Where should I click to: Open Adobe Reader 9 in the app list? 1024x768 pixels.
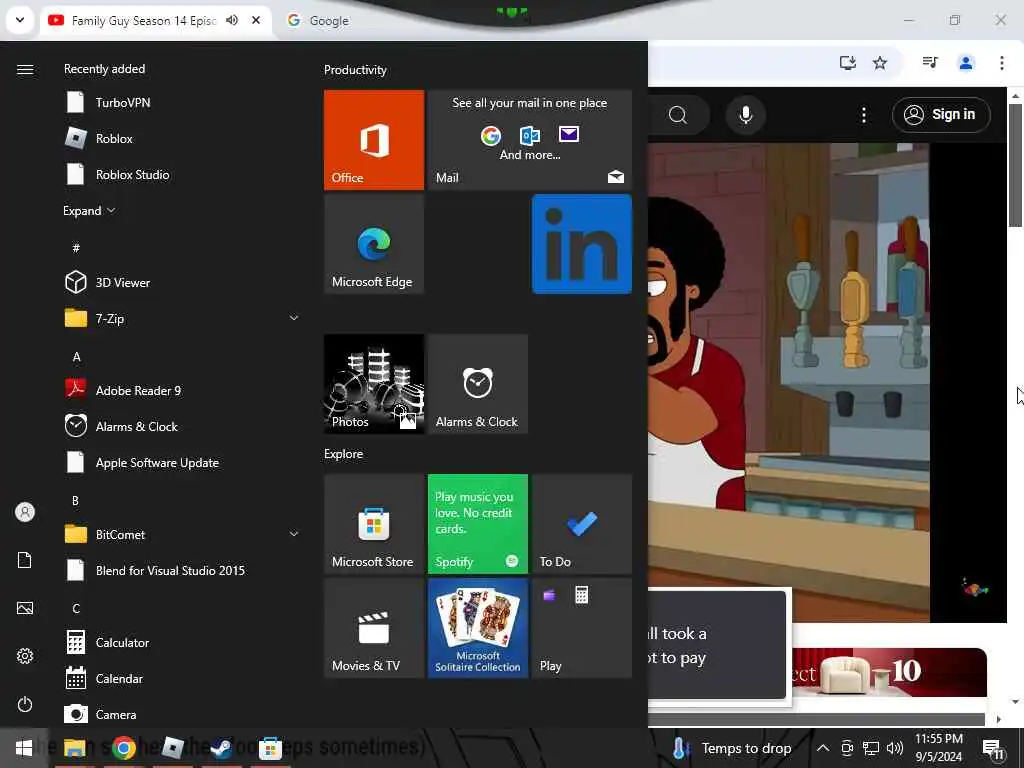click(182, 391)
